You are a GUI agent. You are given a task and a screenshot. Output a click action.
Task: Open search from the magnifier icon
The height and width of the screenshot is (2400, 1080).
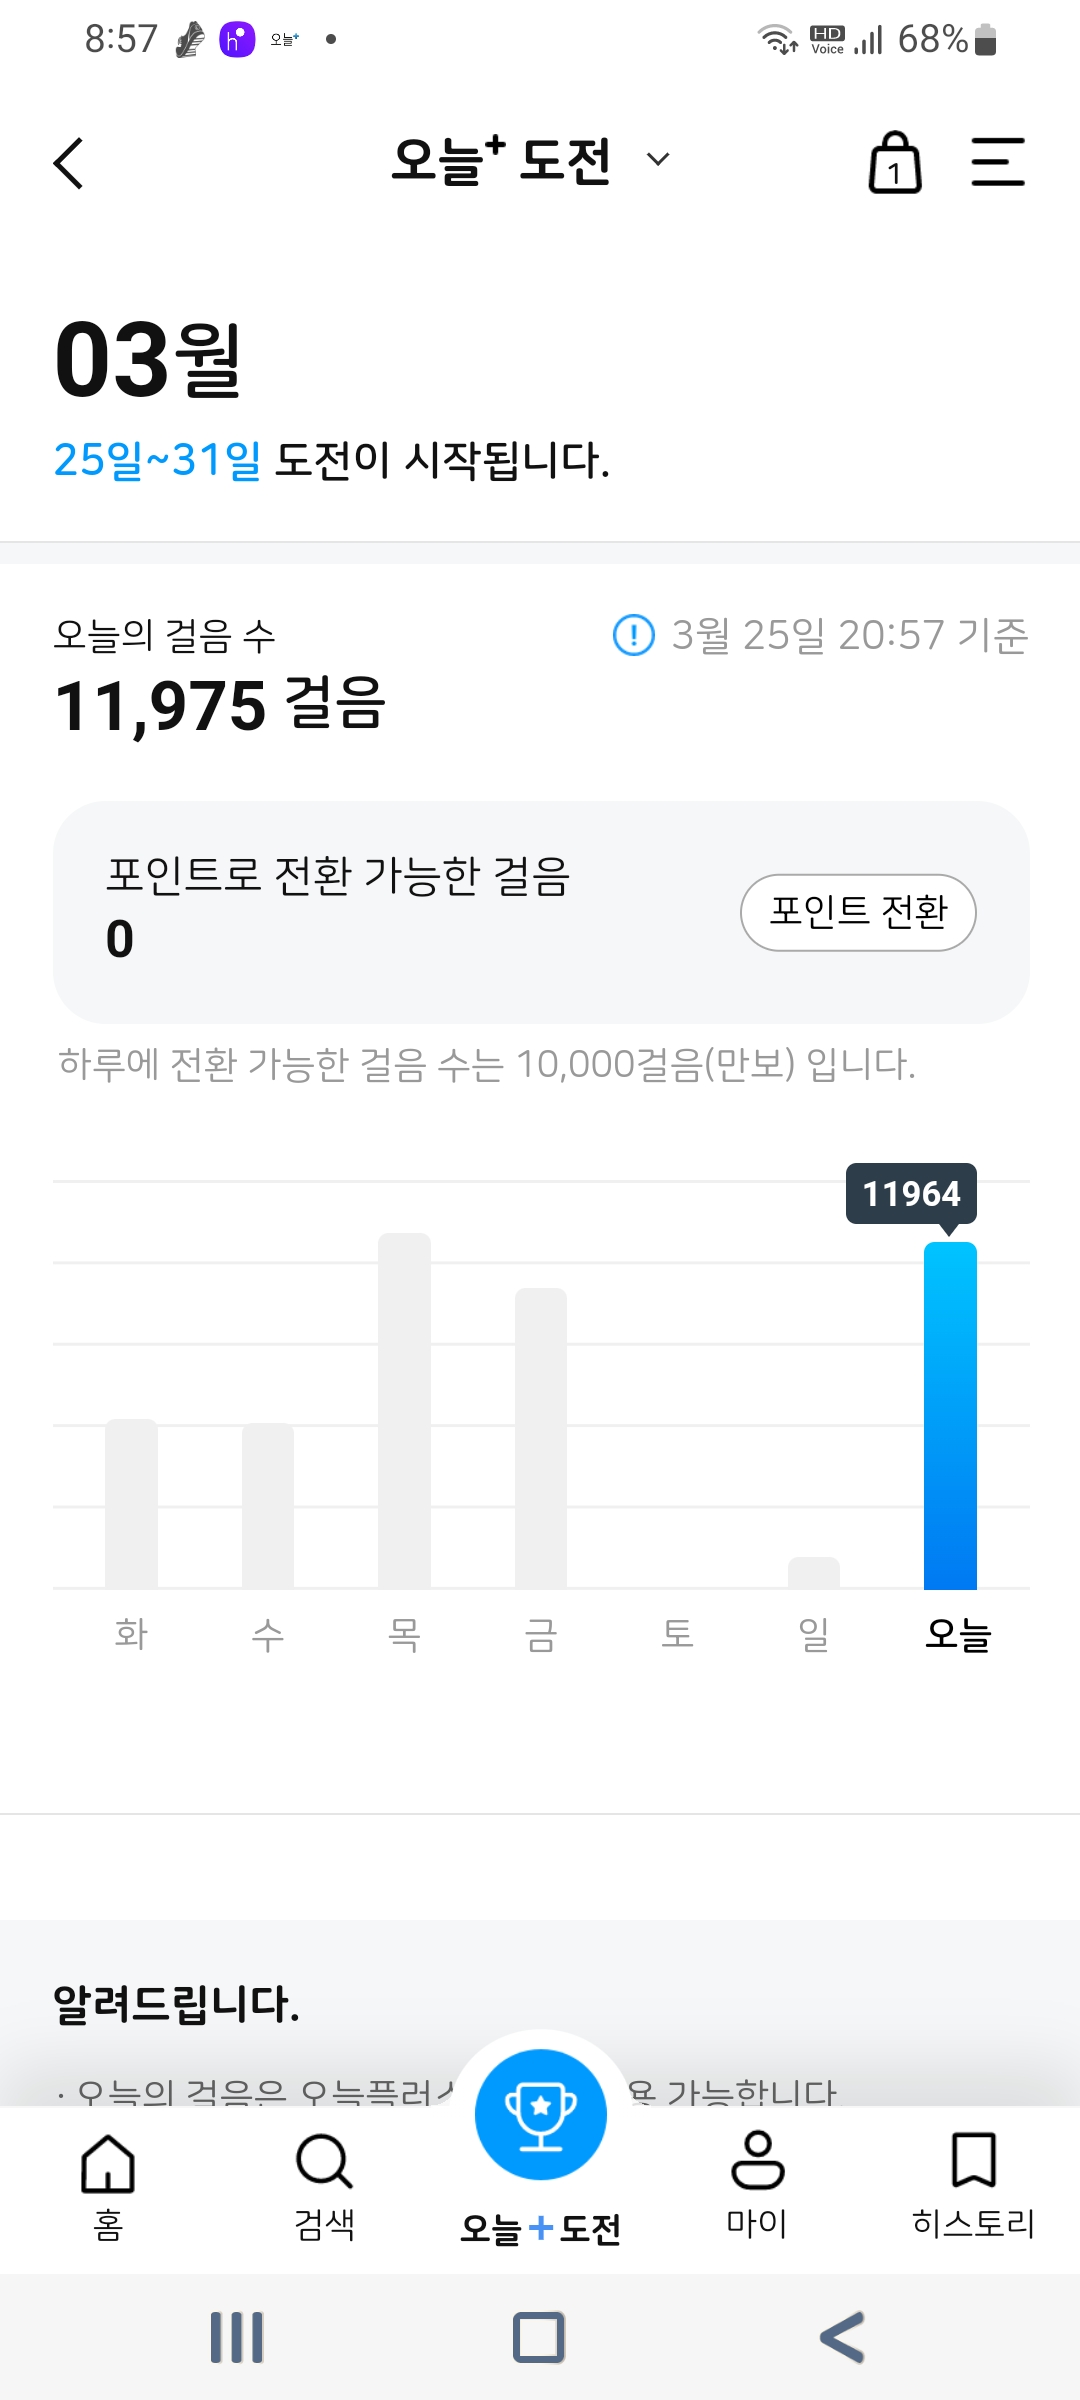(324, 2165)
